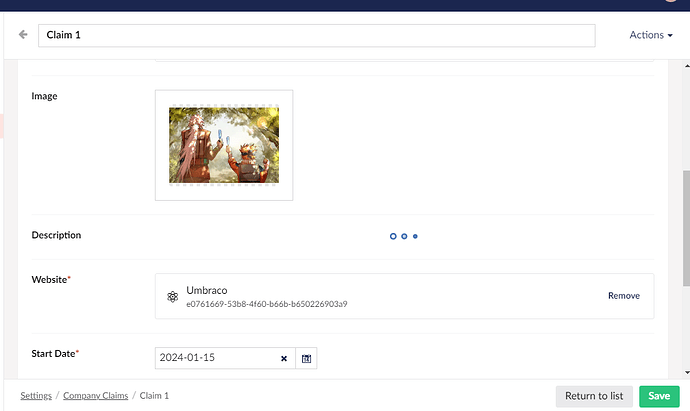Open the calendar date picker icon

(307, 358)
